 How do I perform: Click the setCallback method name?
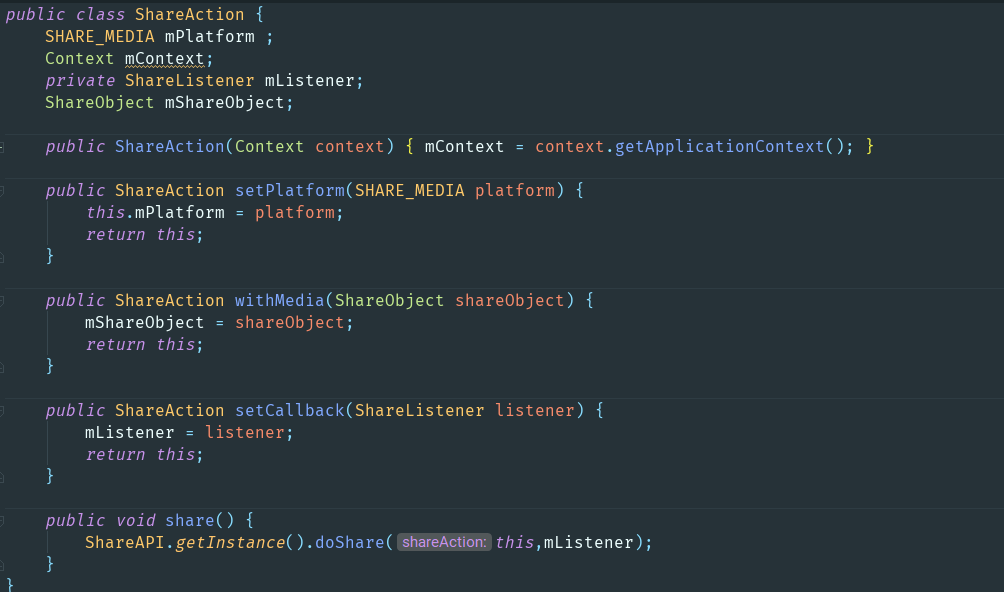289,411
